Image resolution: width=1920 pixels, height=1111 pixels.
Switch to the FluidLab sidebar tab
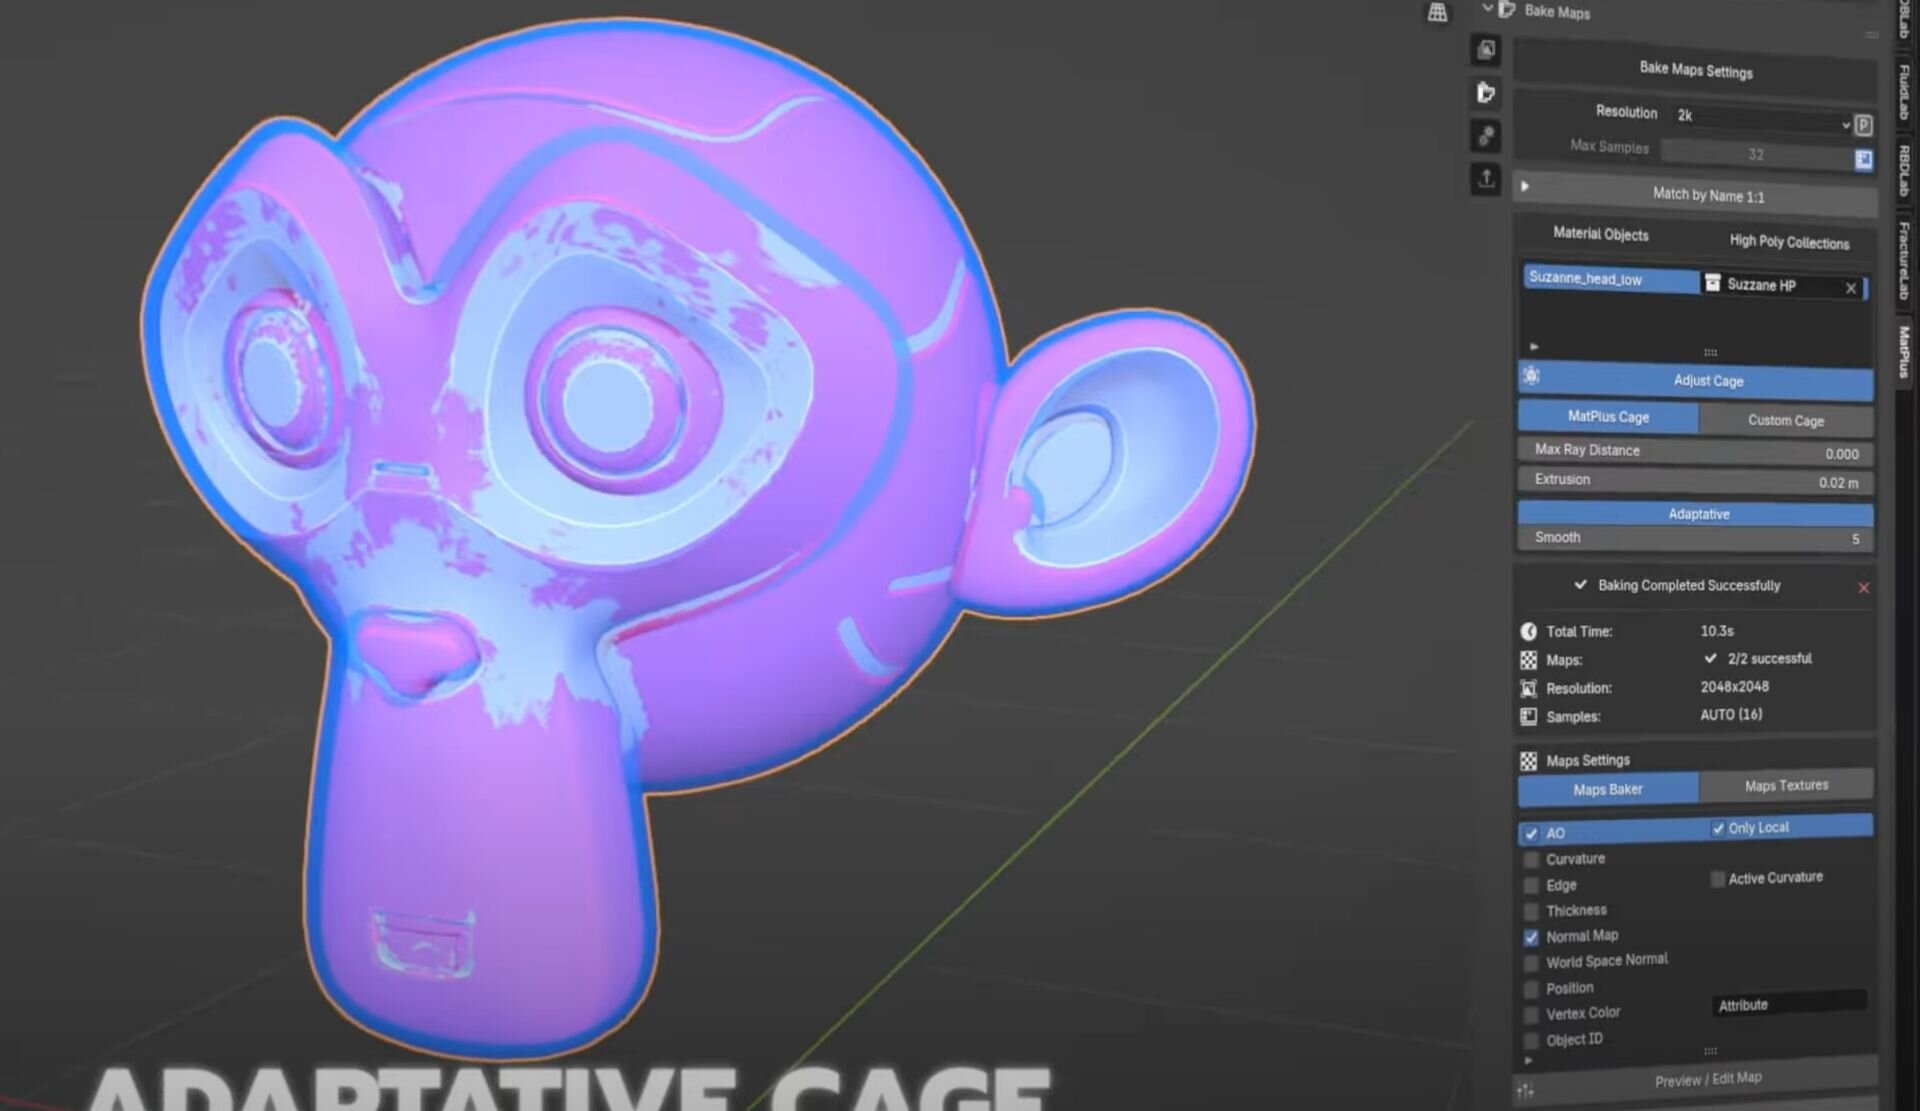1905,92
